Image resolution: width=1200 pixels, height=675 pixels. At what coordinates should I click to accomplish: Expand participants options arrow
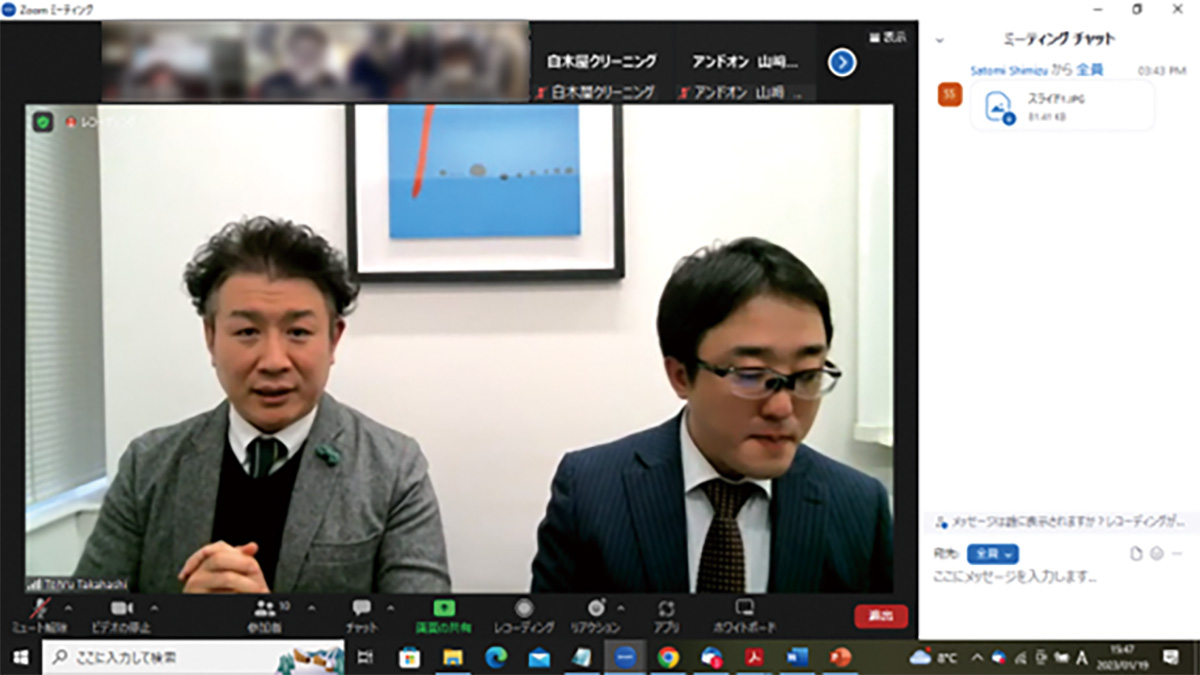[x=311, y=608]
